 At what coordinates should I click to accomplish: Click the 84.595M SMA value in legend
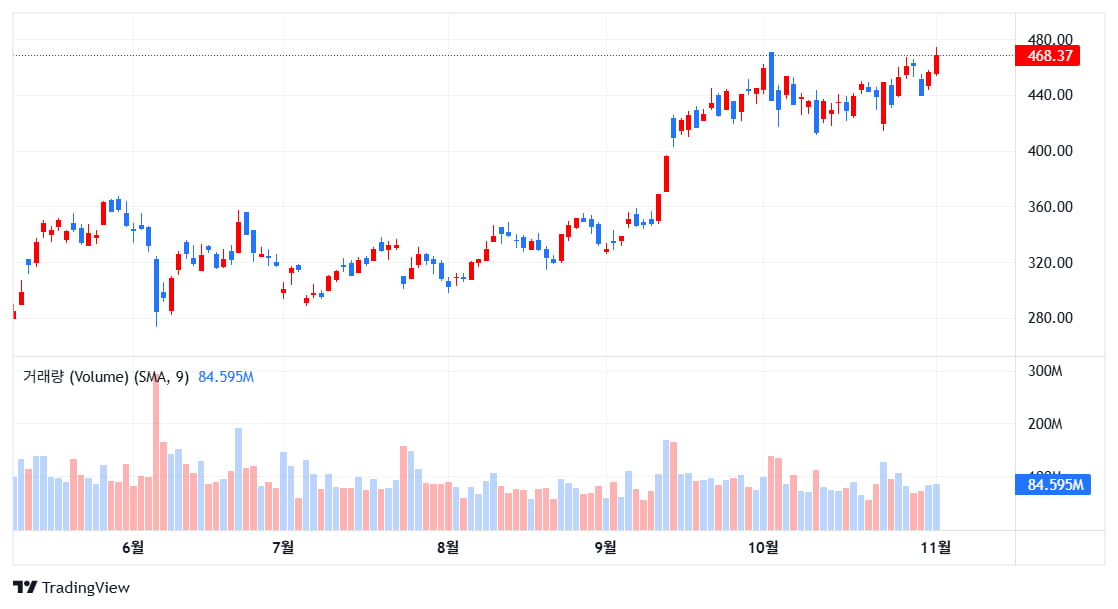226,377
